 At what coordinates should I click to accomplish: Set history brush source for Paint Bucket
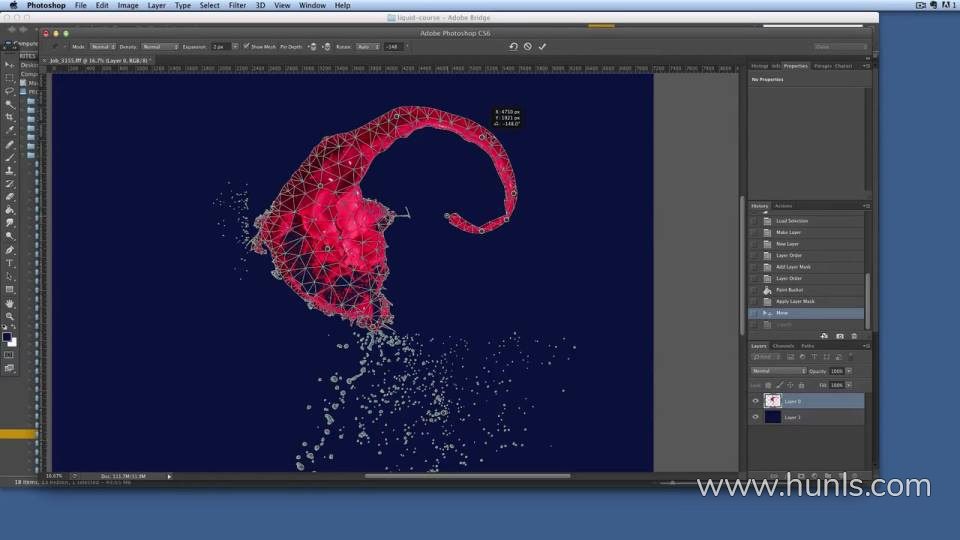[x=754, y=290]
